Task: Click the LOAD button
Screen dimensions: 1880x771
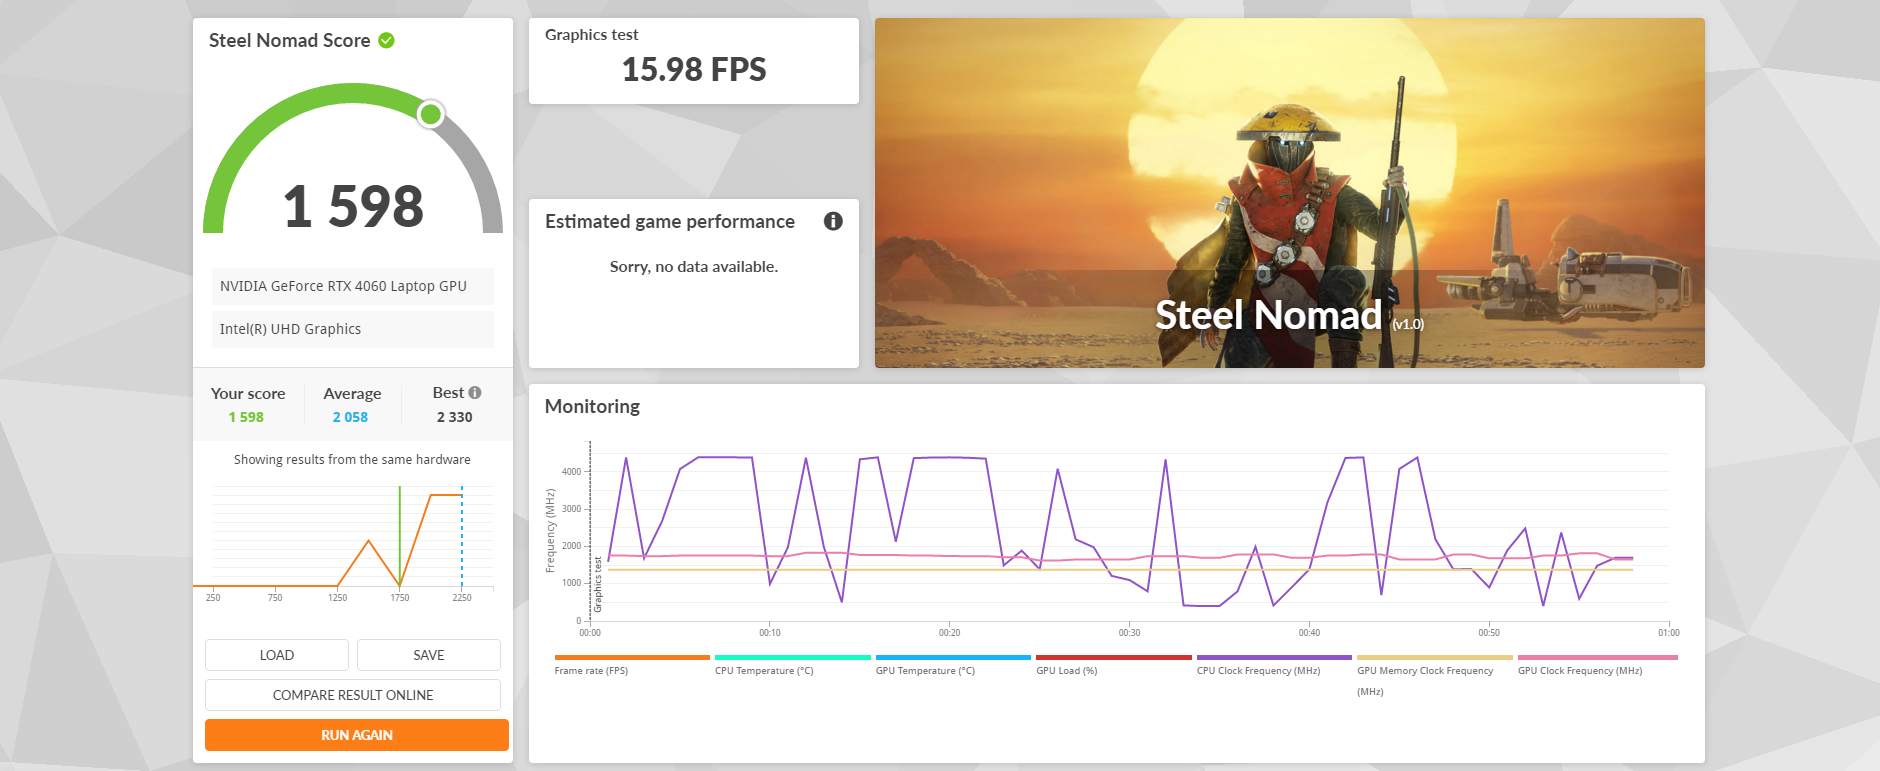Action: (x=277, y=655)
